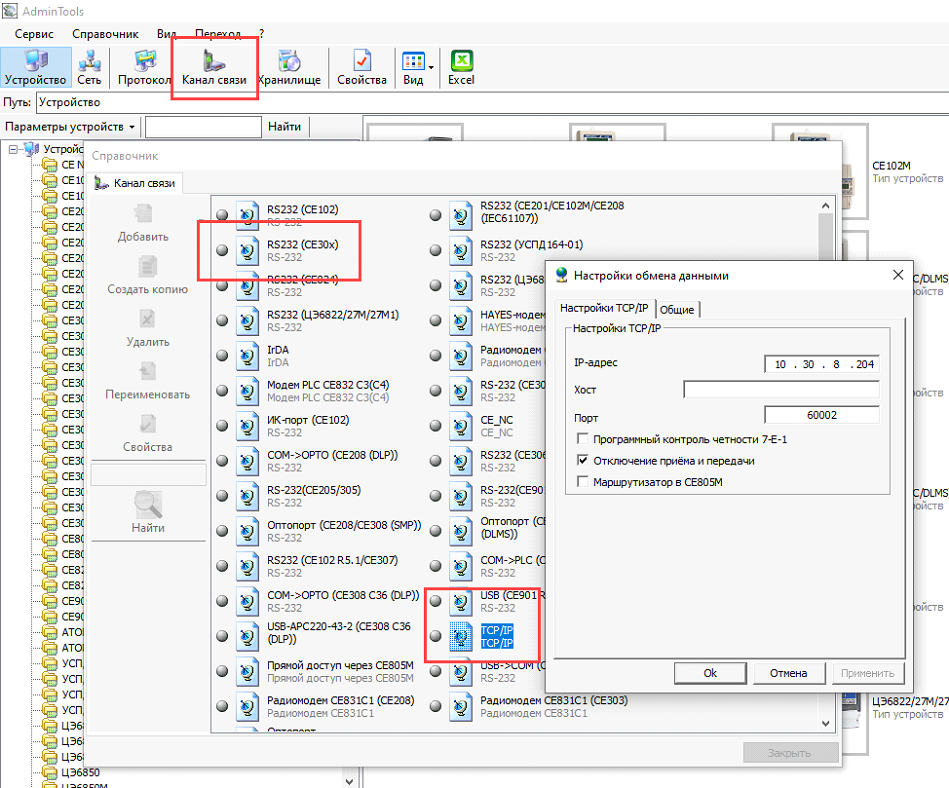Screen dimensions: 949x788
Task: Click the Порт input field
Action: (x=821, y=415)
